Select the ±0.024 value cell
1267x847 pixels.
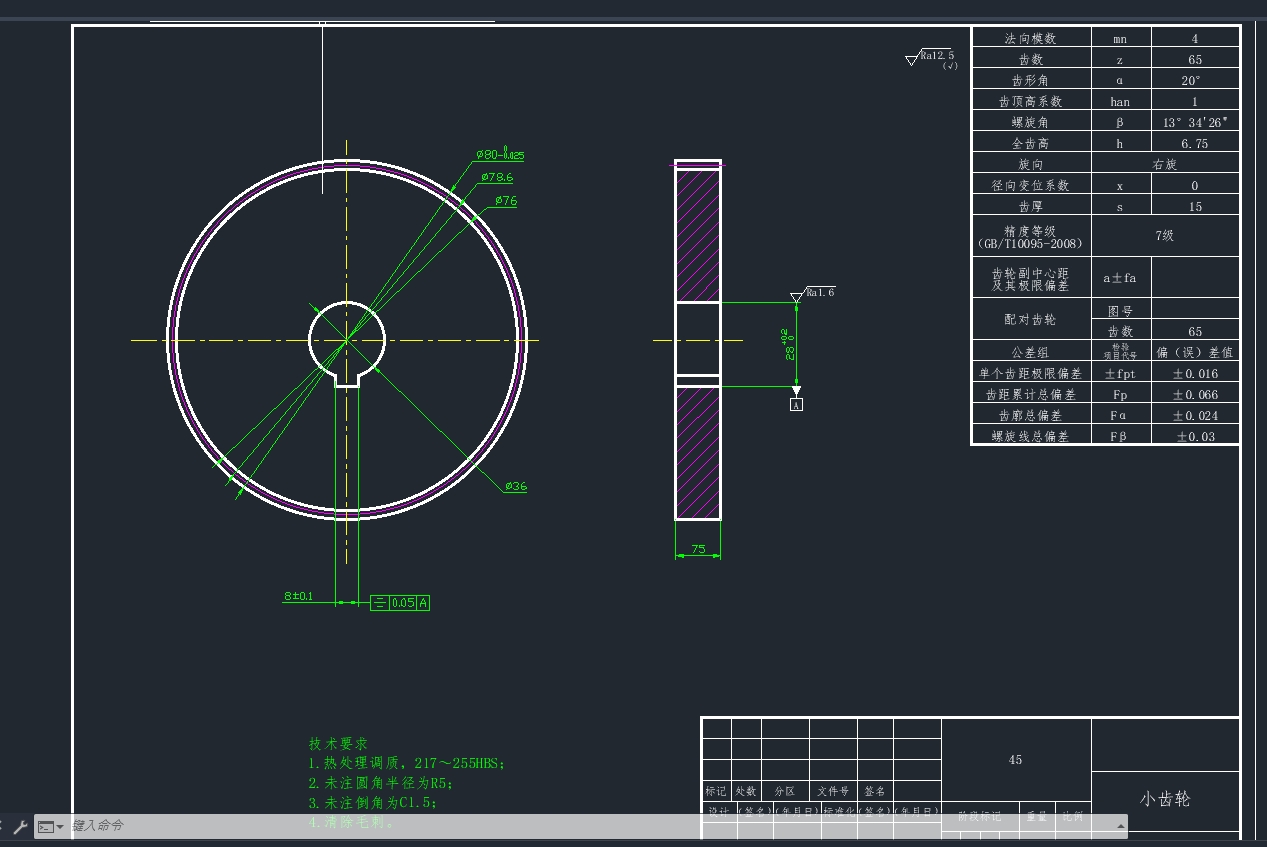pyautogui.click(x=1195, y=415)
